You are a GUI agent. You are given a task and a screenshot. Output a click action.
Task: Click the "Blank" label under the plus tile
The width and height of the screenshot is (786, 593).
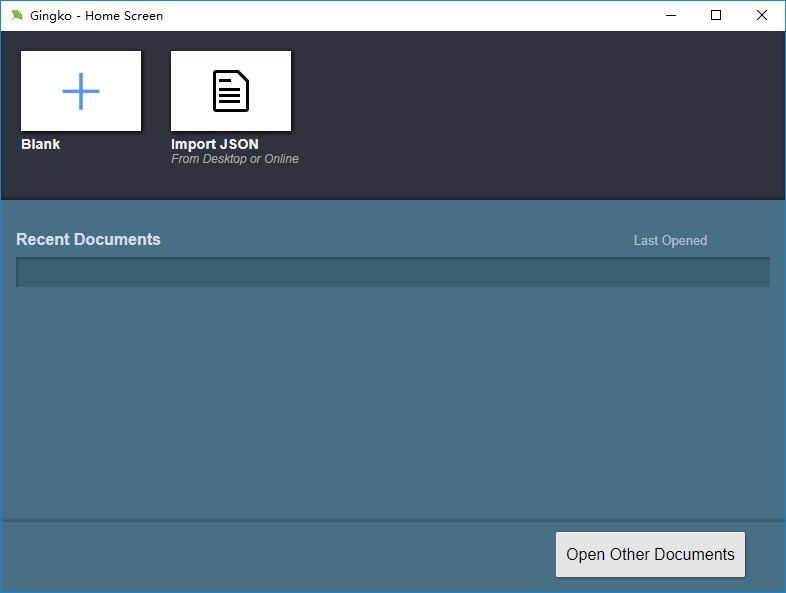coord(41,144)
